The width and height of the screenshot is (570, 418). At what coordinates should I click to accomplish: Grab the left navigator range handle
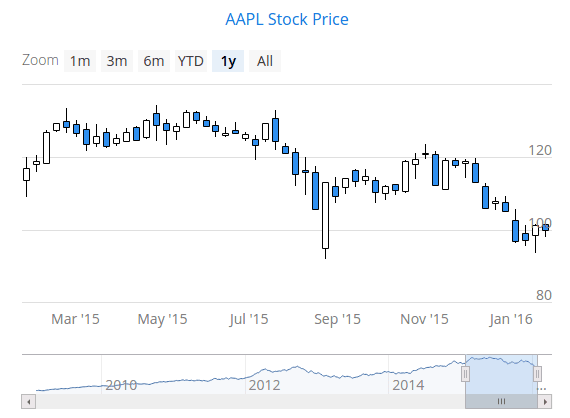(x=465, y=374)
